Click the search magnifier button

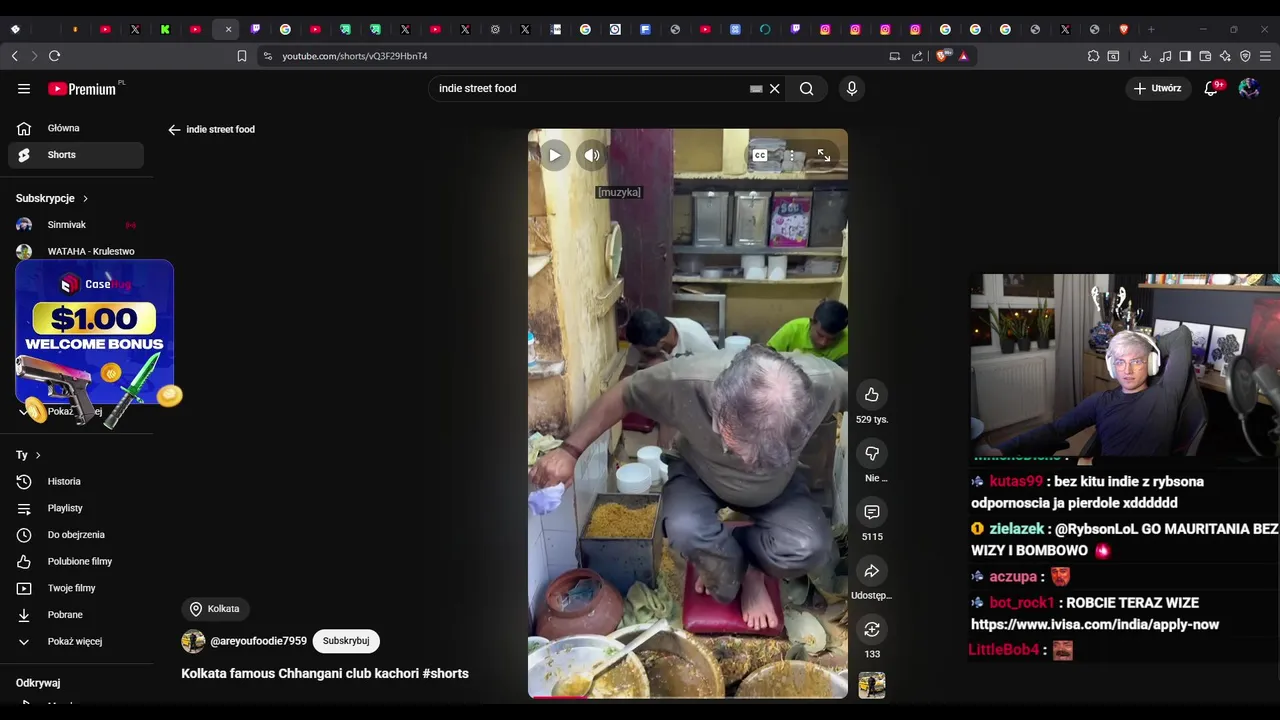coord(806,89)
